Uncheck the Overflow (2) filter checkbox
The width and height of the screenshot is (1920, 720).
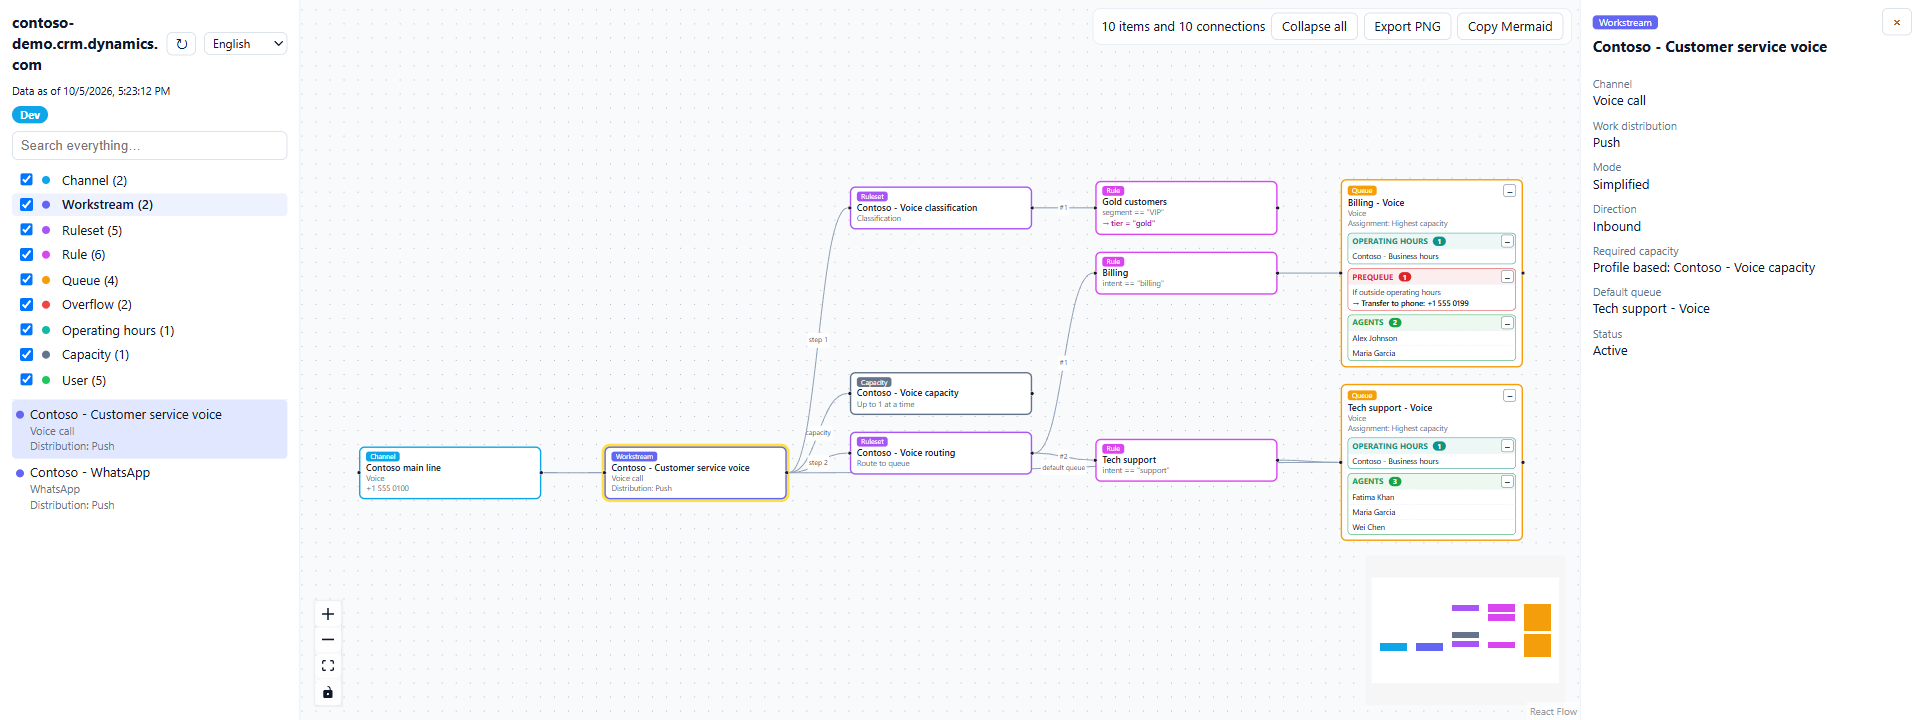pos(27,304)
